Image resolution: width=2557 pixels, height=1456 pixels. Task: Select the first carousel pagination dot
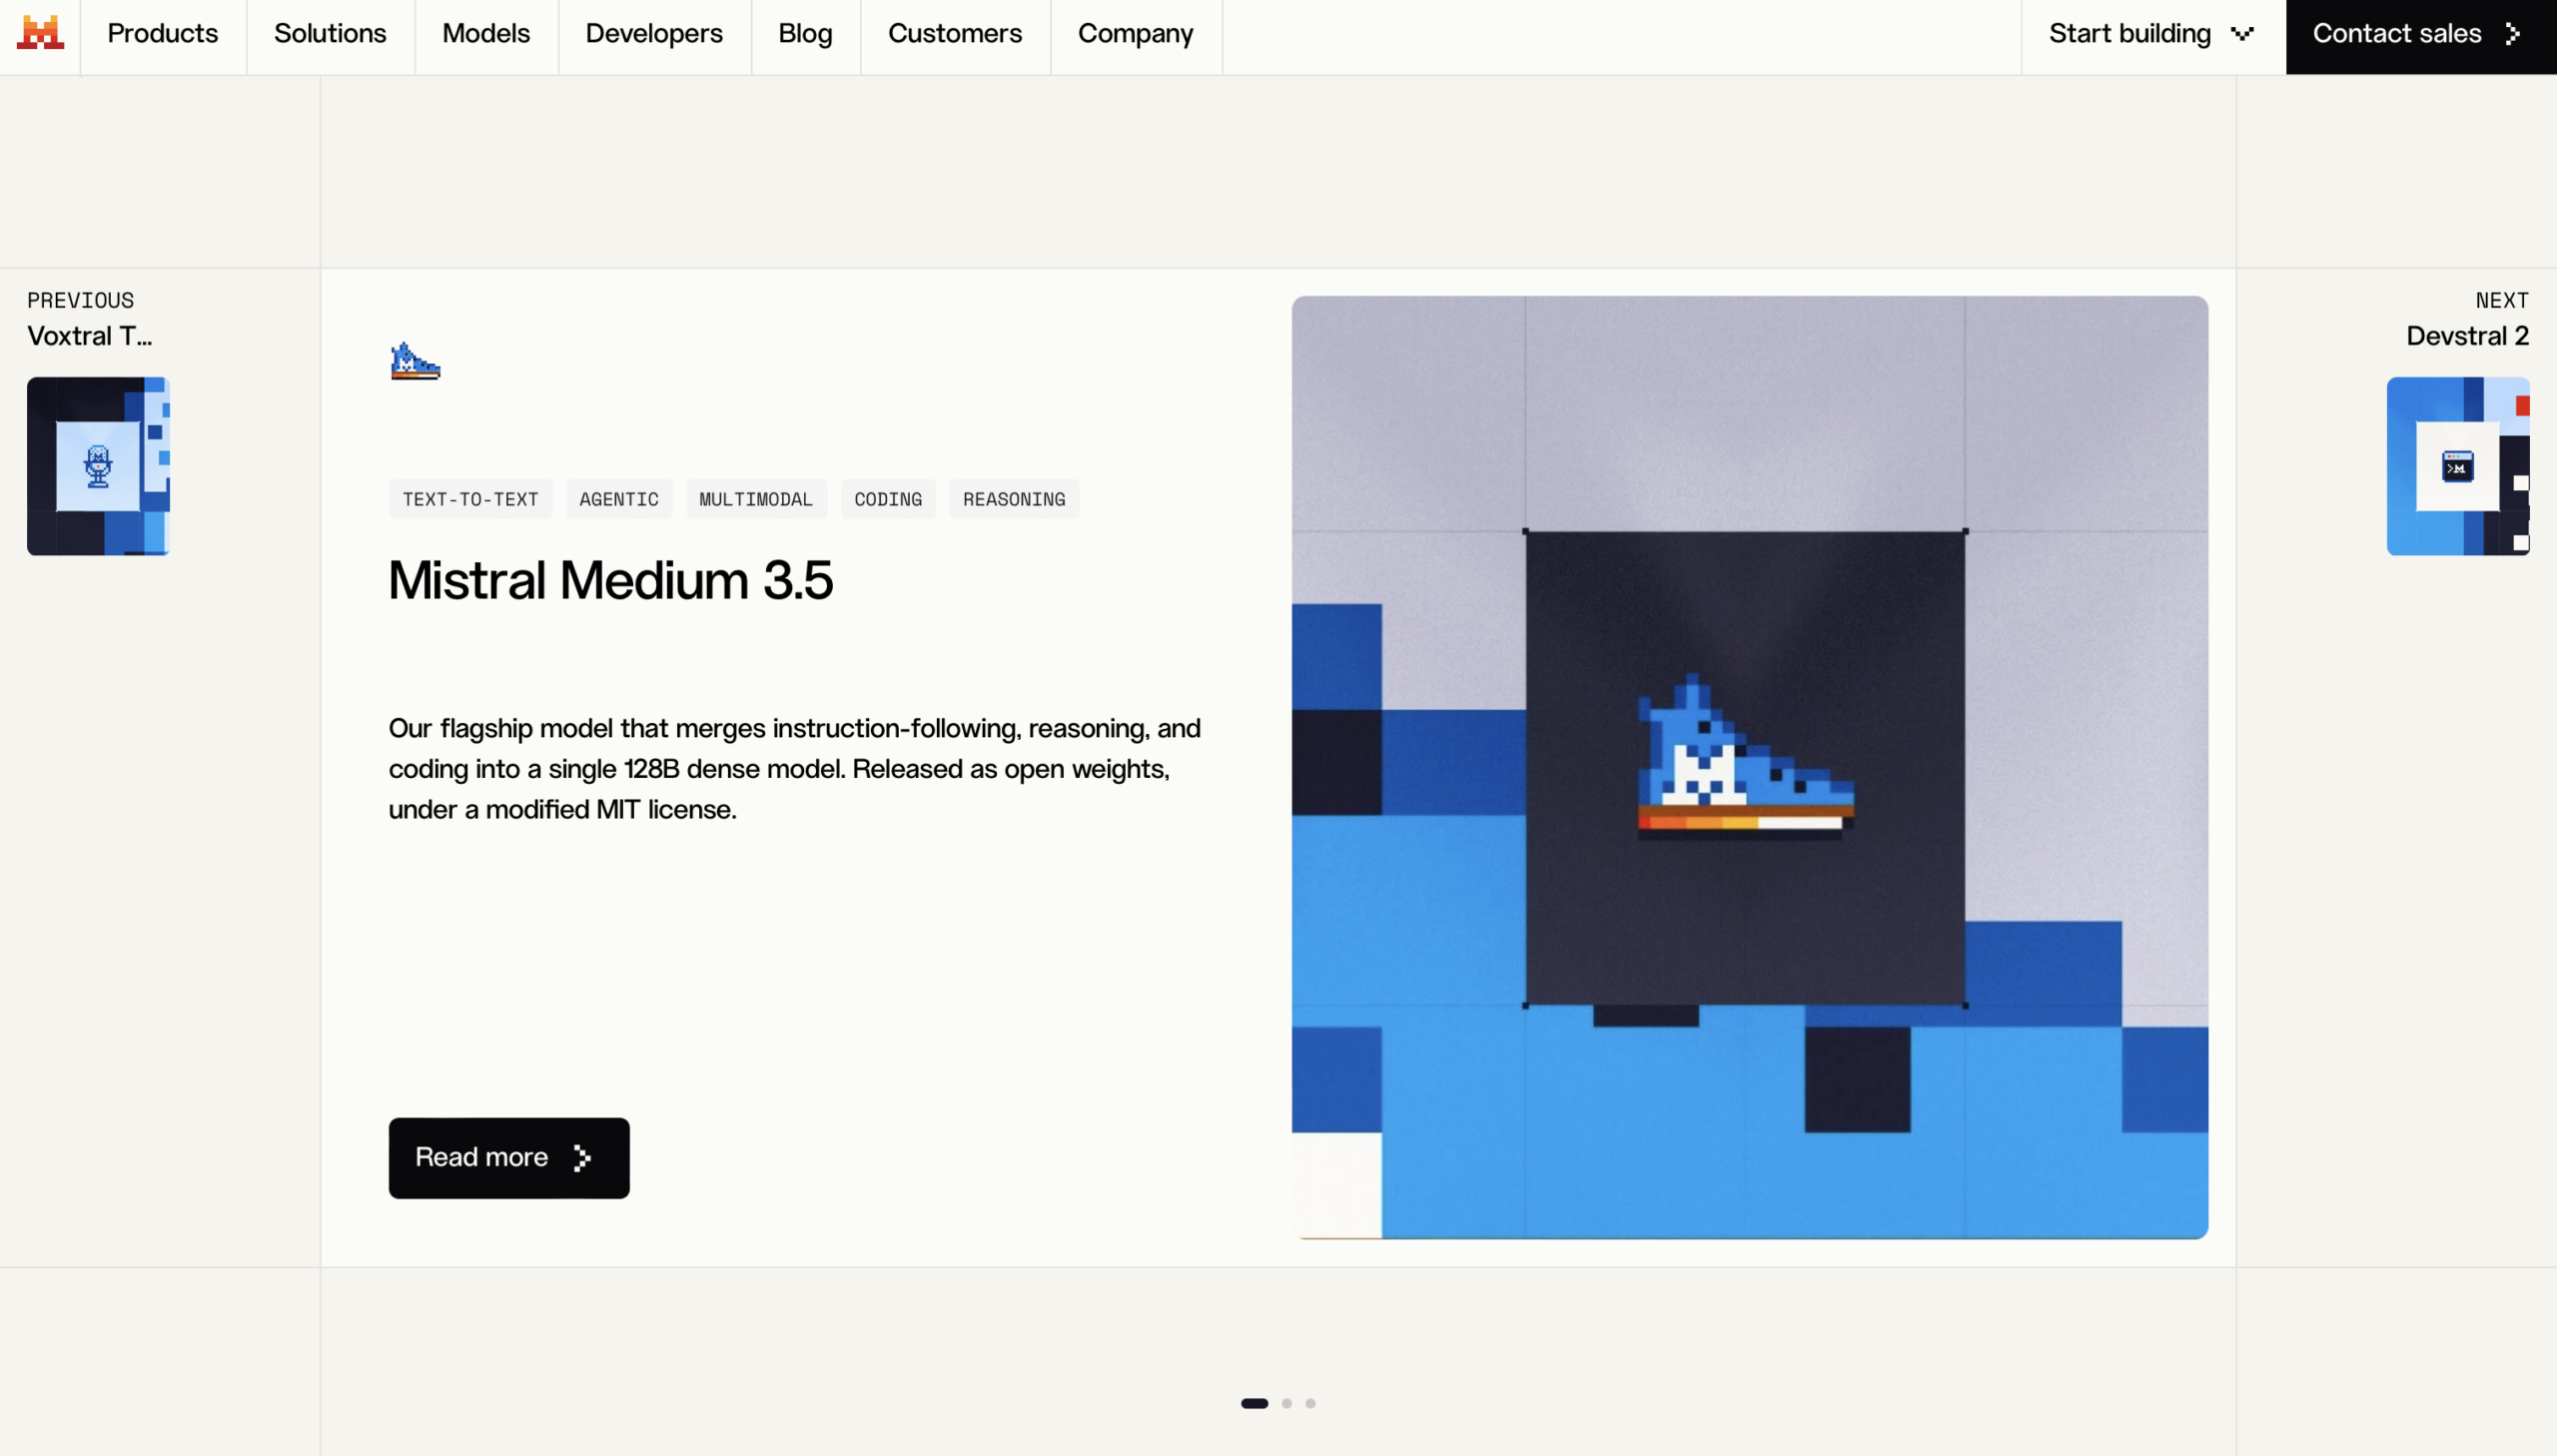pos(1254,1403)
